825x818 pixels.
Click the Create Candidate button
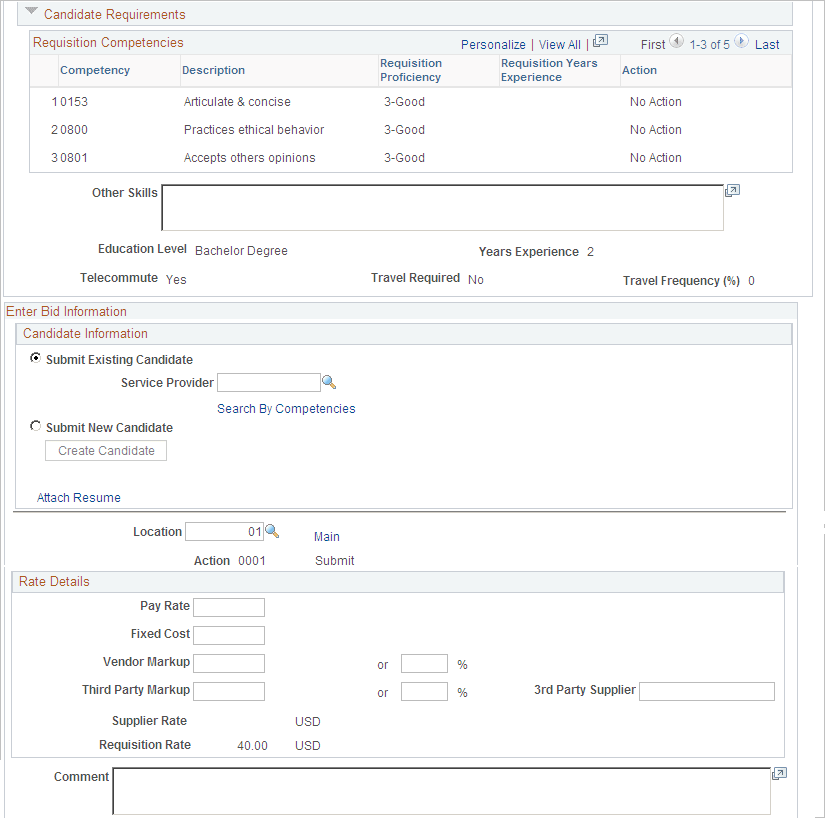tap(105, 450)
